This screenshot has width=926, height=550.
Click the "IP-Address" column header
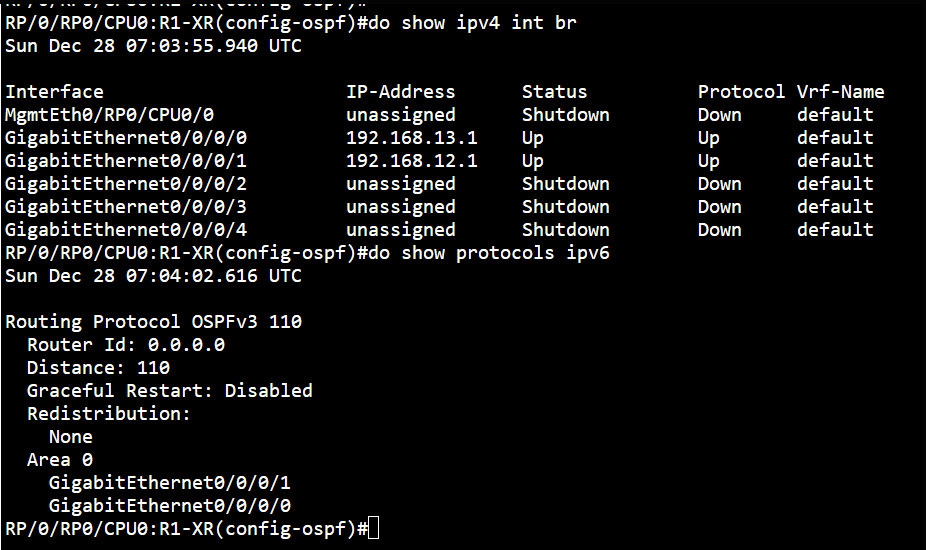pos(401,92)
